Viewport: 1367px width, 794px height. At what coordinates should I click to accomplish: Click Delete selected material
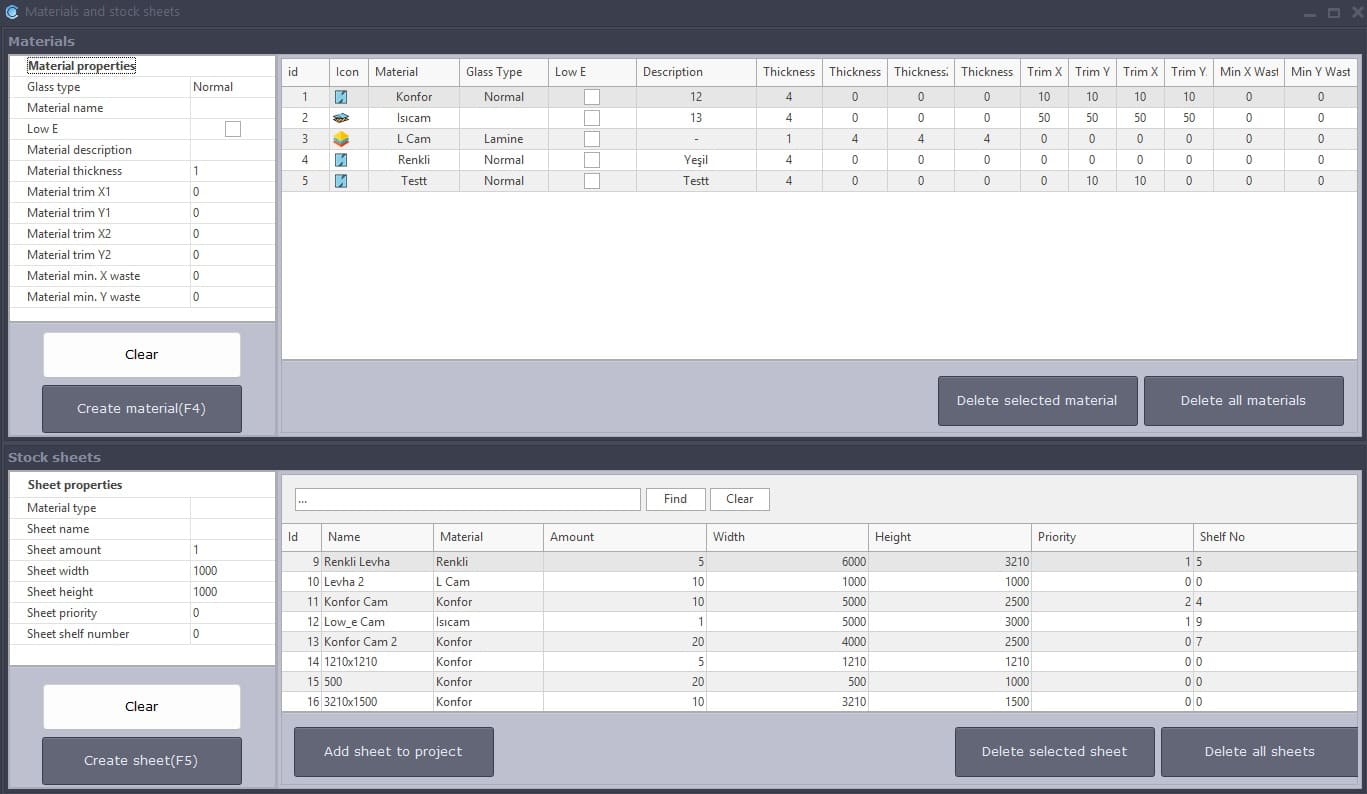[x=1037, y=400]
